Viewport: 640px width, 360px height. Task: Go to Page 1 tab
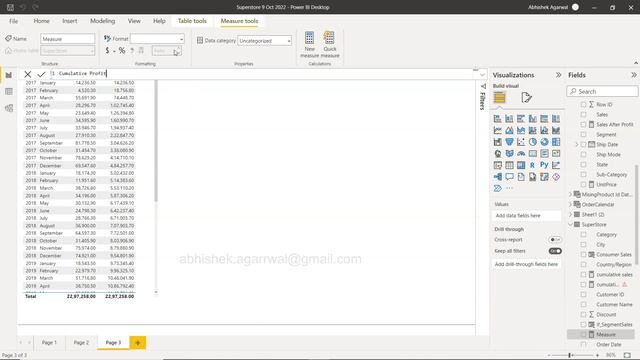pos(49,342)
